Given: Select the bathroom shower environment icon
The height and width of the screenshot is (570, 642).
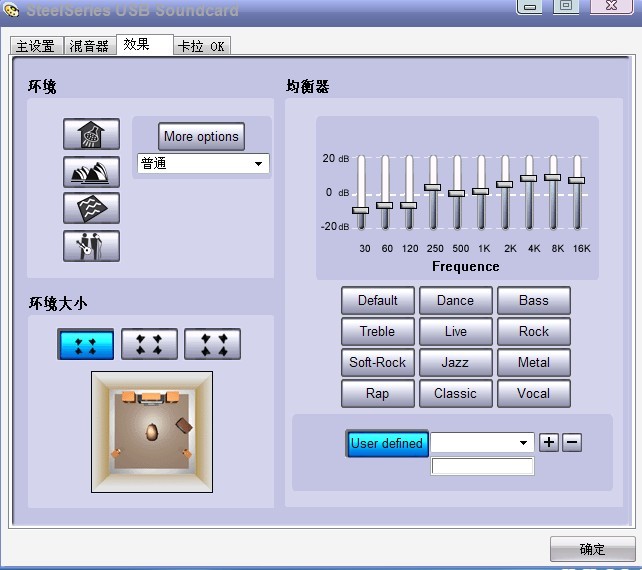Looking at the screenshot, I should click(x=91, y=135).
